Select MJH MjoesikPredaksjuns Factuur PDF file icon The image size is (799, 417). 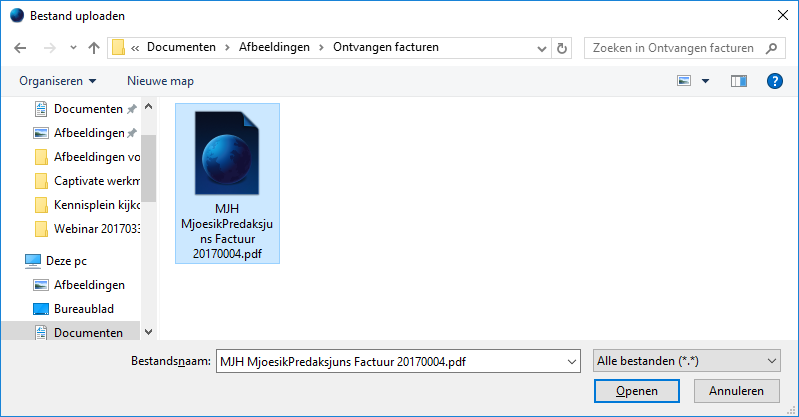pyautogui.click(x=227, y=153)
